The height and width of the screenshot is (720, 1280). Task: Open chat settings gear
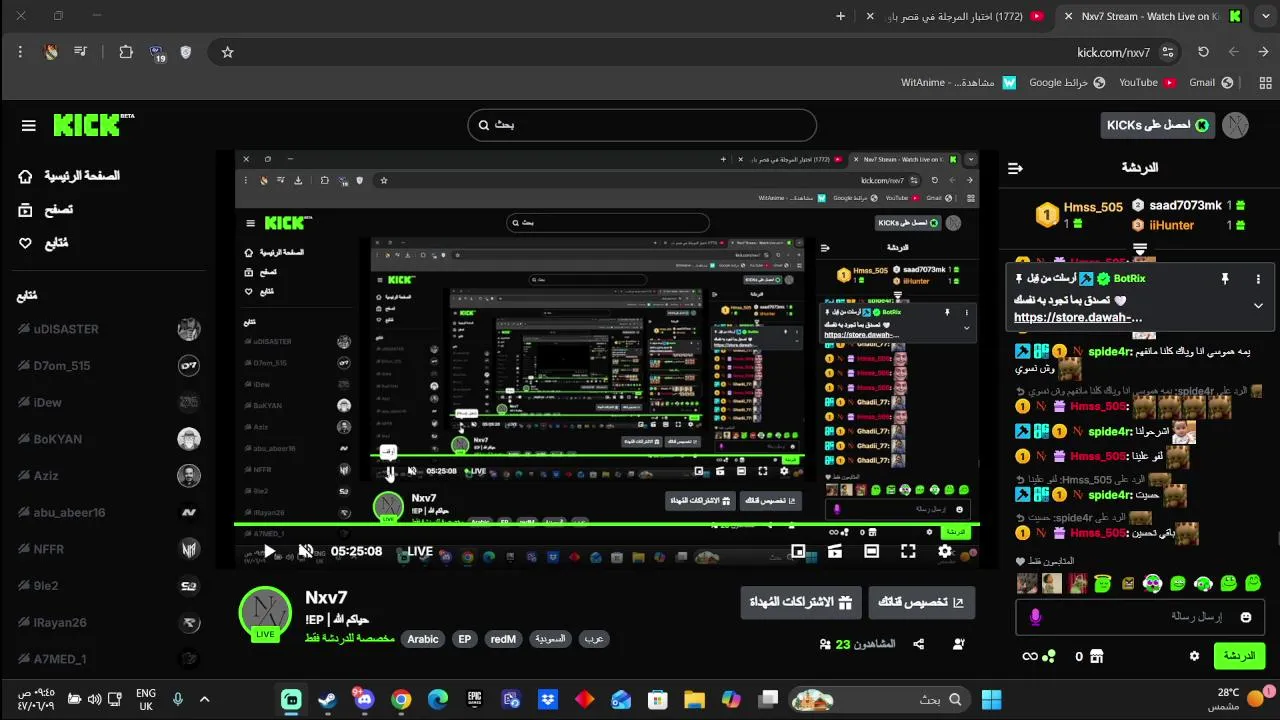click(1194, 656)
